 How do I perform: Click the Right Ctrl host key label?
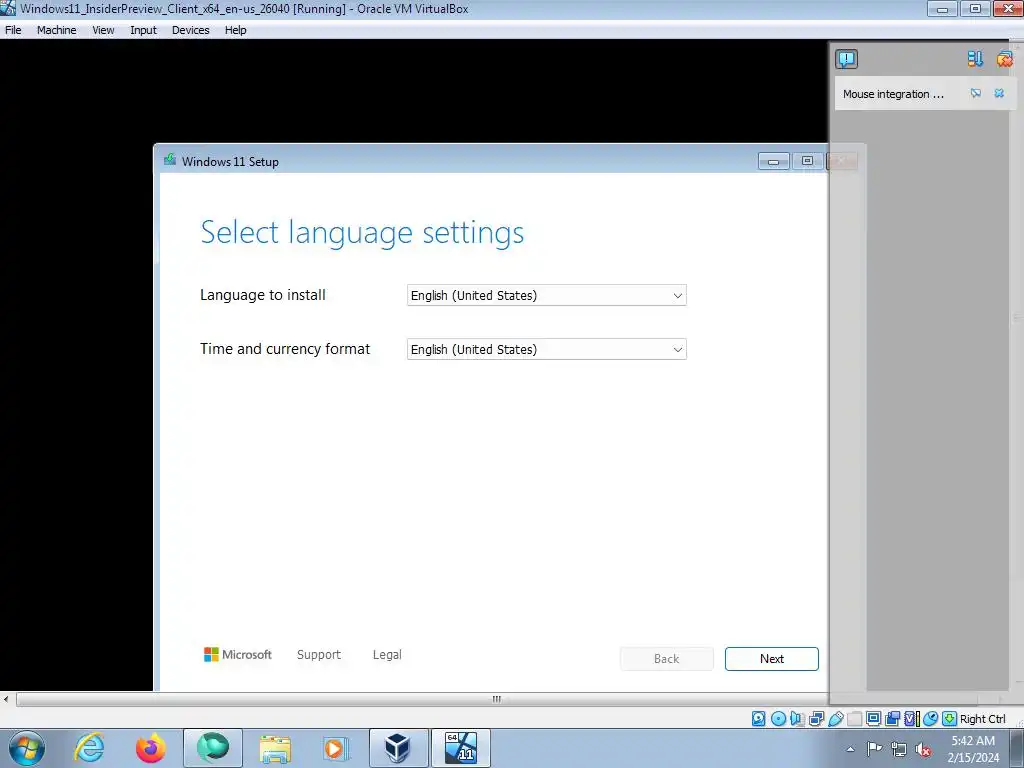[982, 719]
